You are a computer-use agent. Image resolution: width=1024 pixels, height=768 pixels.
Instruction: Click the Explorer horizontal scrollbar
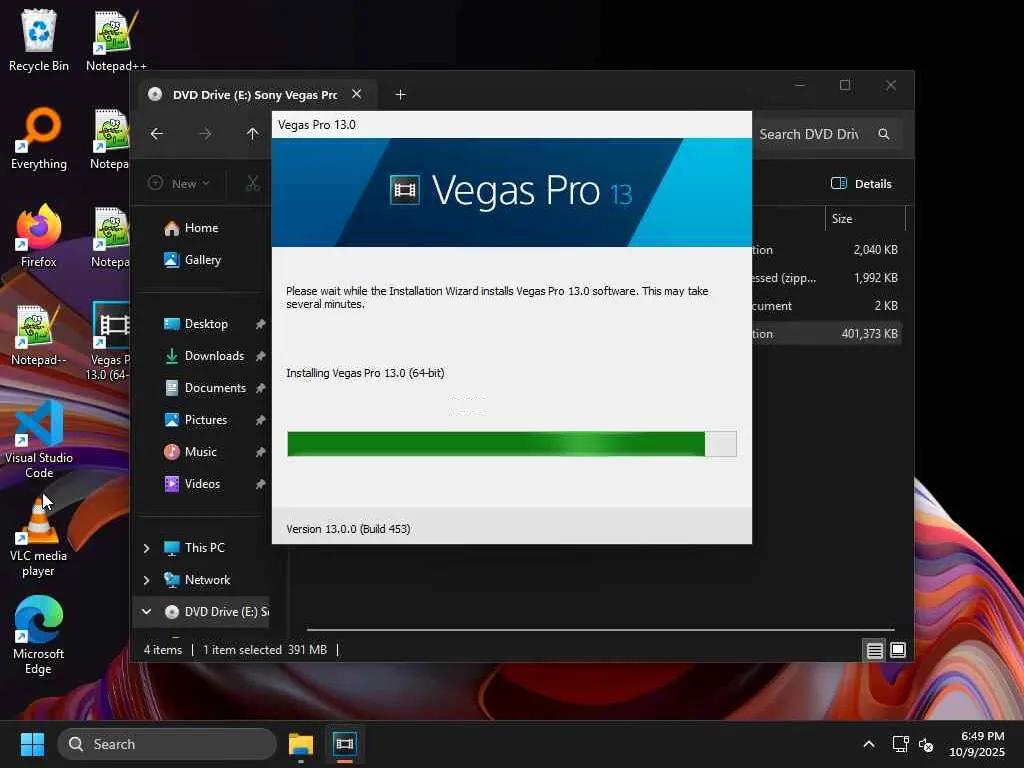tap(600, 630)
